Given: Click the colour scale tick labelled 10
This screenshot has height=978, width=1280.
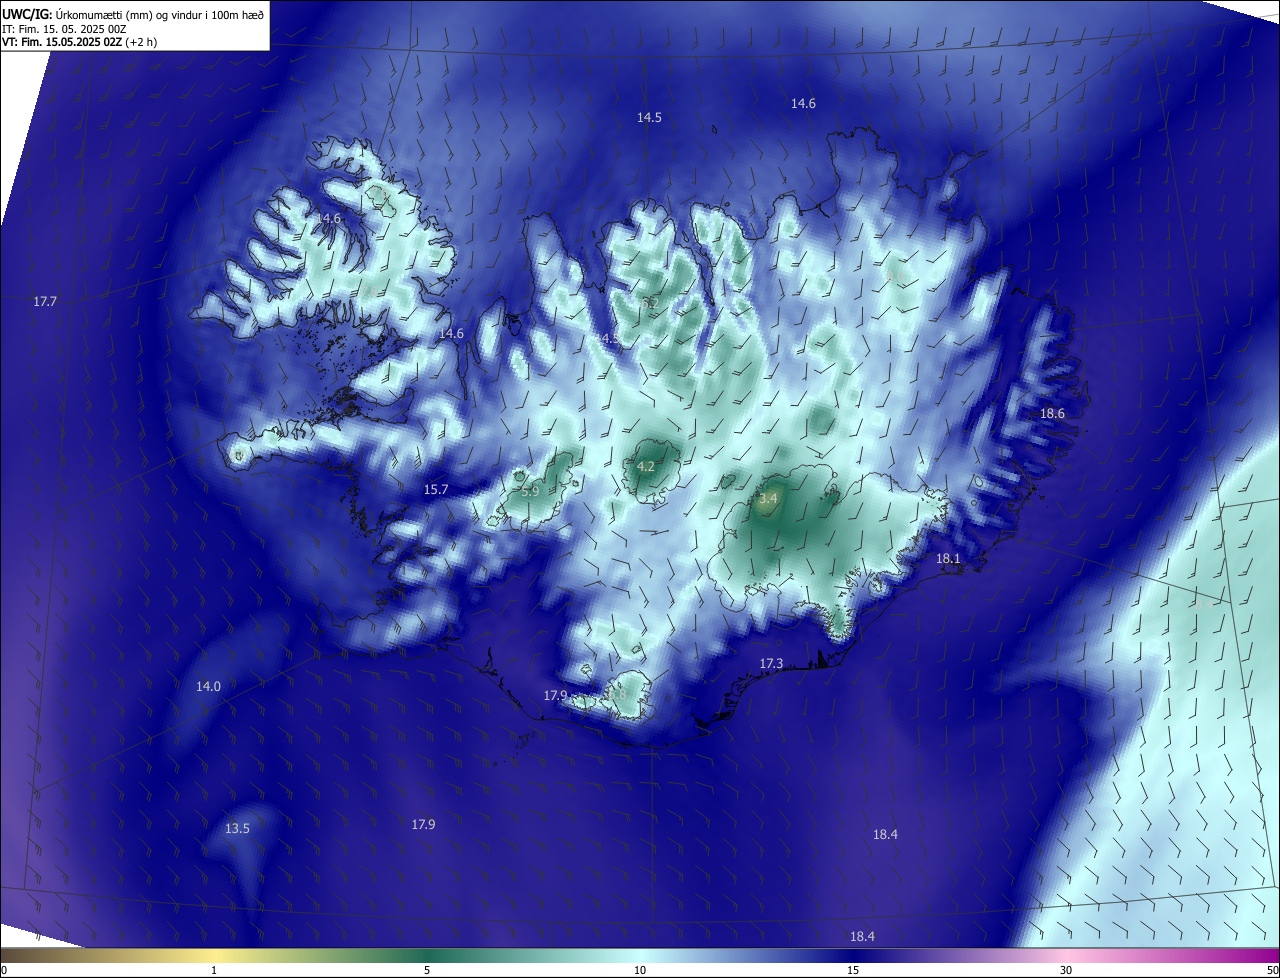Looking at the screenshot, I should click(x=640, y=970).
